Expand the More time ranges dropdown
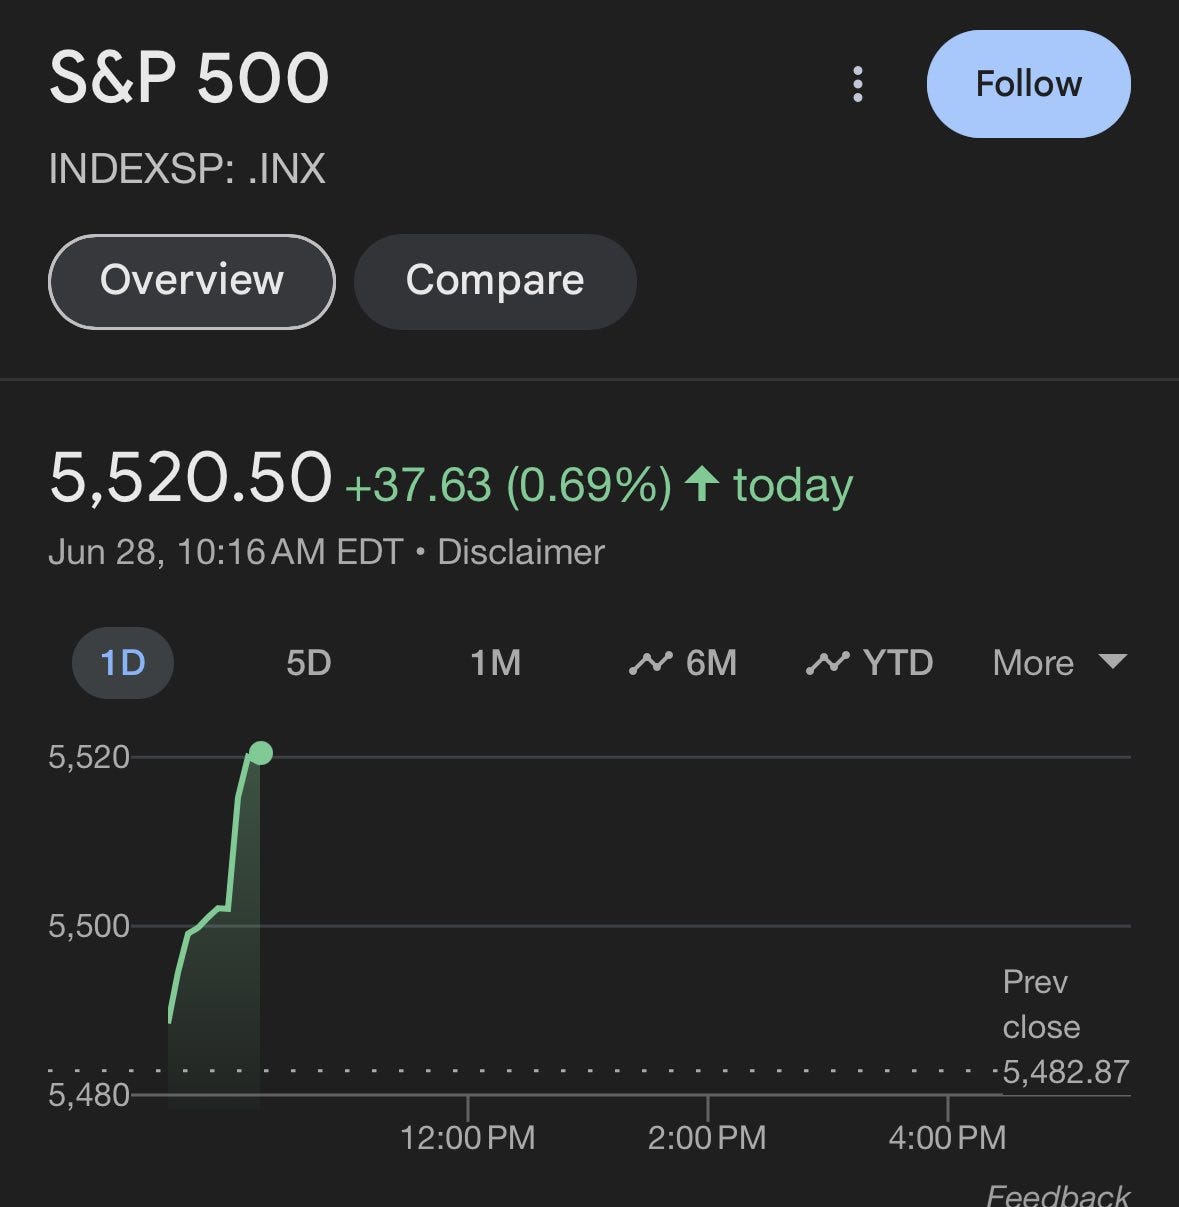 click(1033, 663)
